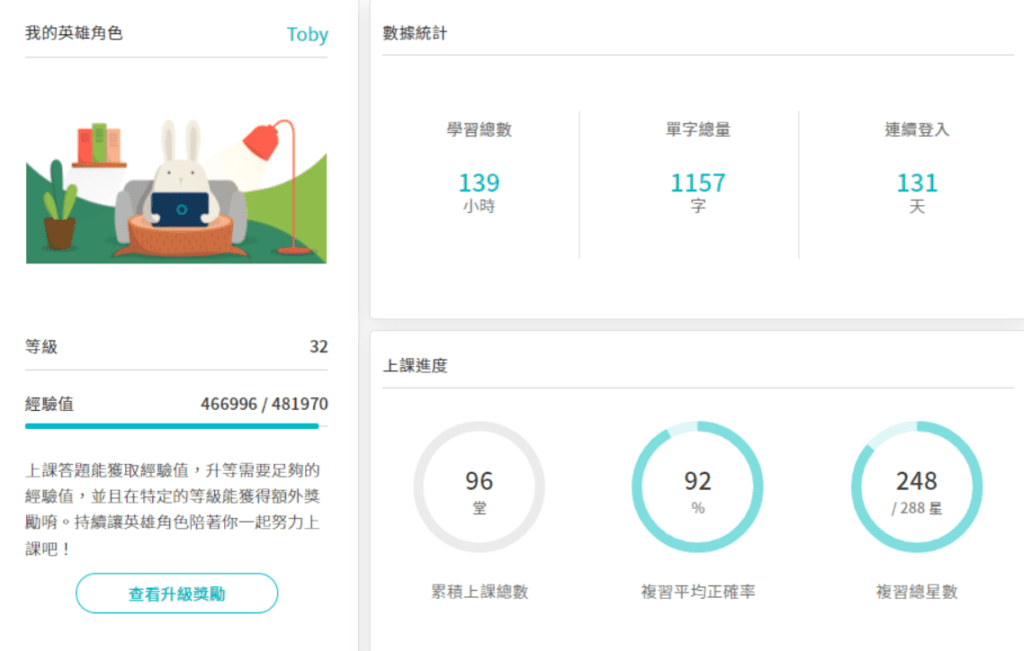Click the 複習平均正確率 ring showing 92%

point(697,487)
